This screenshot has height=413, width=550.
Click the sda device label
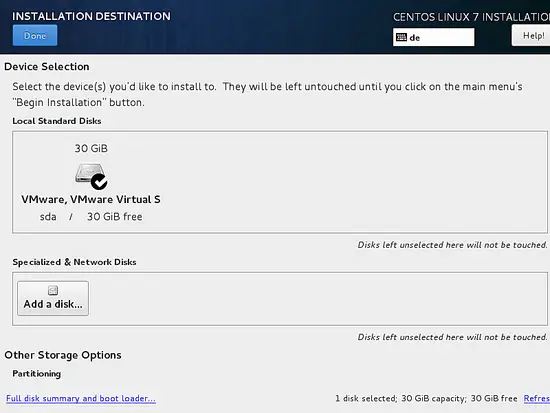48,217
